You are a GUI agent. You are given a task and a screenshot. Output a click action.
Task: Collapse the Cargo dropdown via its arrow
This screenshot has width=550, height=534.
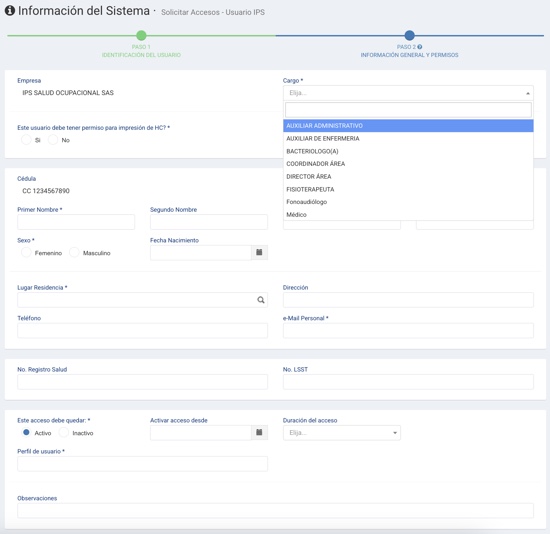(x=528, y=93)
